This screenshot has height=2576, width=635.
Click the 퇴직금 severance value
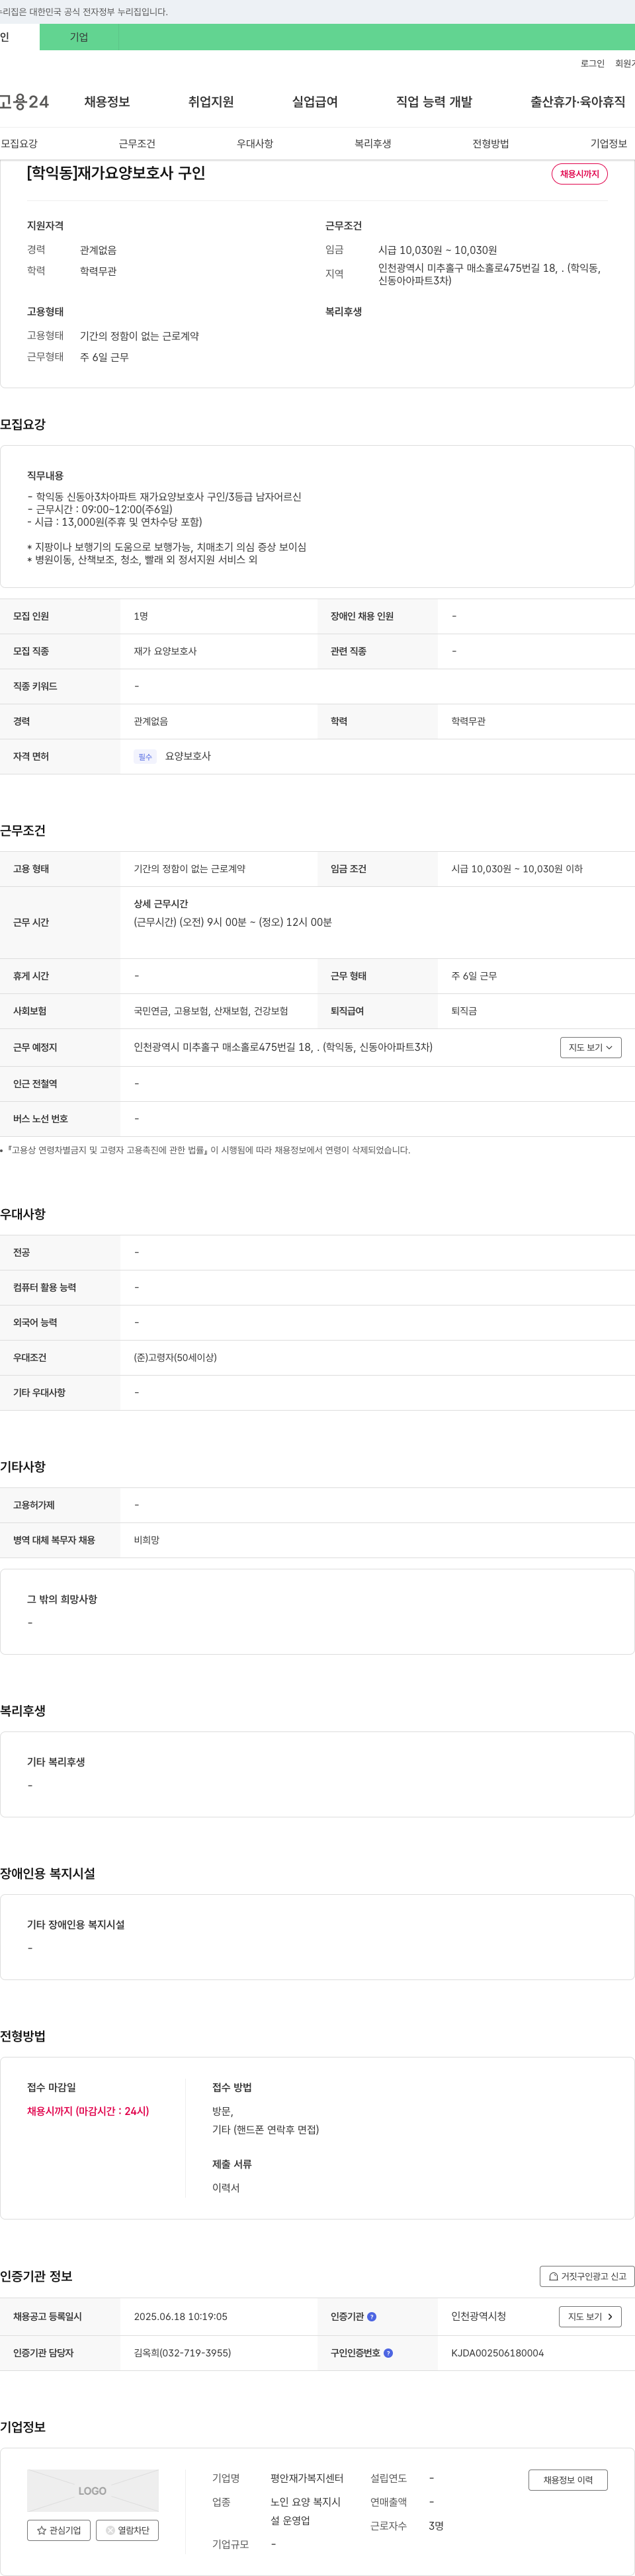point(464,1011)
